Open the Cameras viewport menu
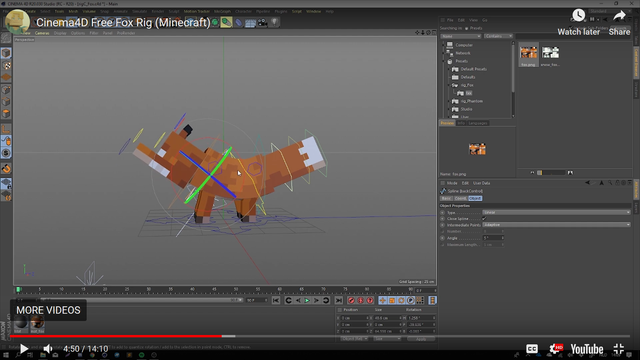This screenshot has height=360, width=640. pos(42,33)
